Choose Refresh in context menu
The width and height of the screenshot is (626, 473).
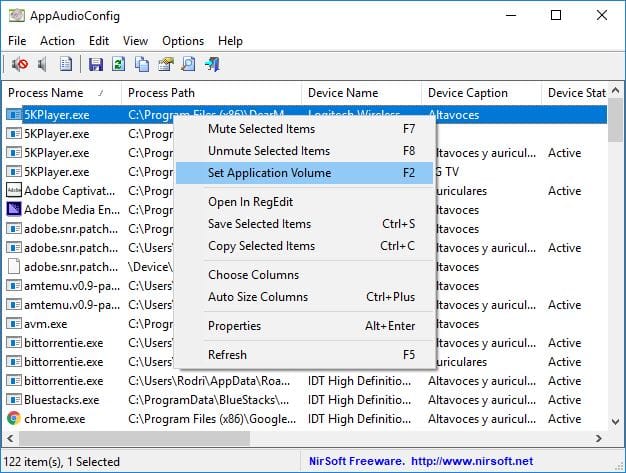click(304, 355)
